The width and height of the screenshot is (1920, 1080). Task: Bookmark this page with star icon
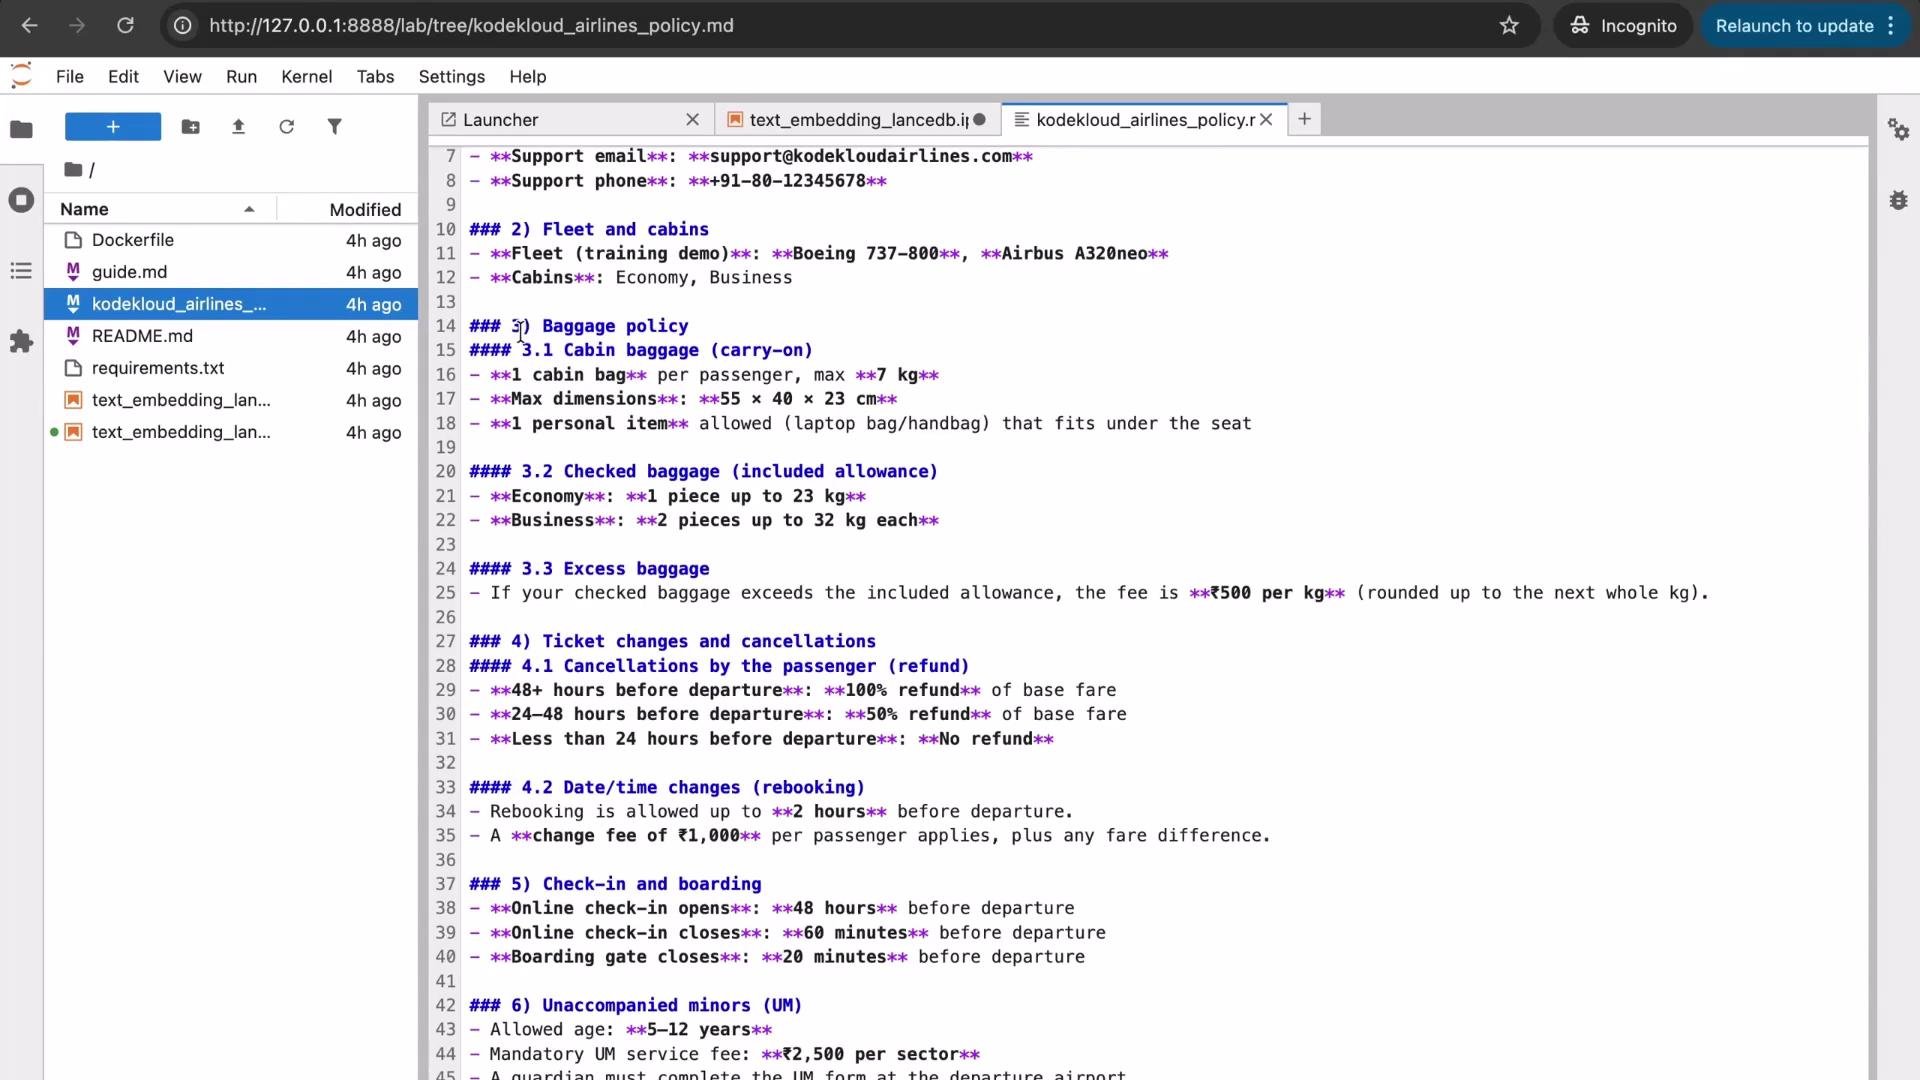click(x=1509, y=26)
